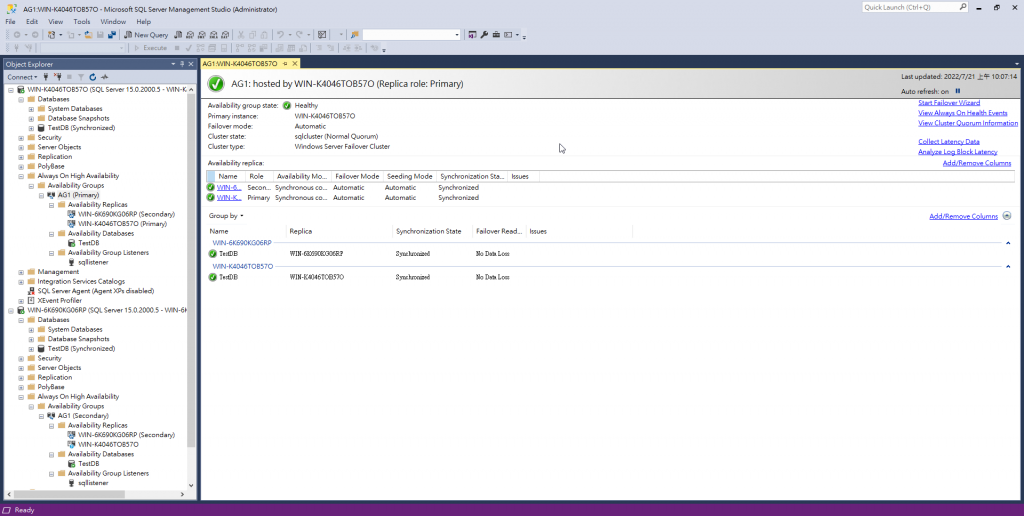Click the Seeding Mode column header
Image resolution: width=1024 pixels, height=516 pixels.
(x=409, y=176)
